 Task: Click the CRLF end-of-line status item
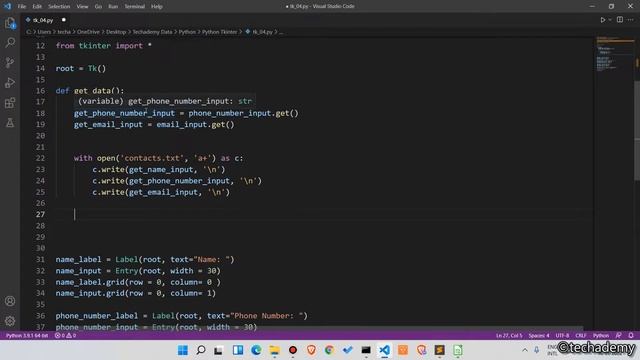(x=580, y=336)
